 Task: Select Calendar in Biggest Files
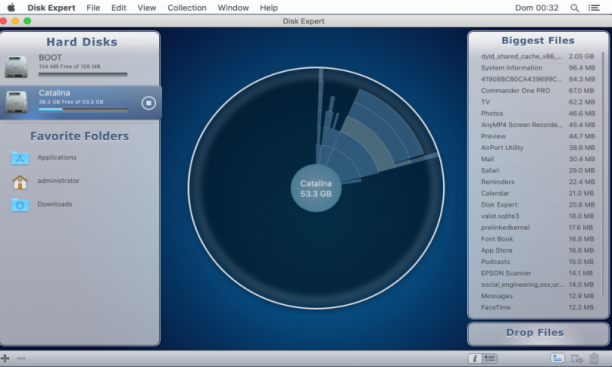click(x=538, y=193)
